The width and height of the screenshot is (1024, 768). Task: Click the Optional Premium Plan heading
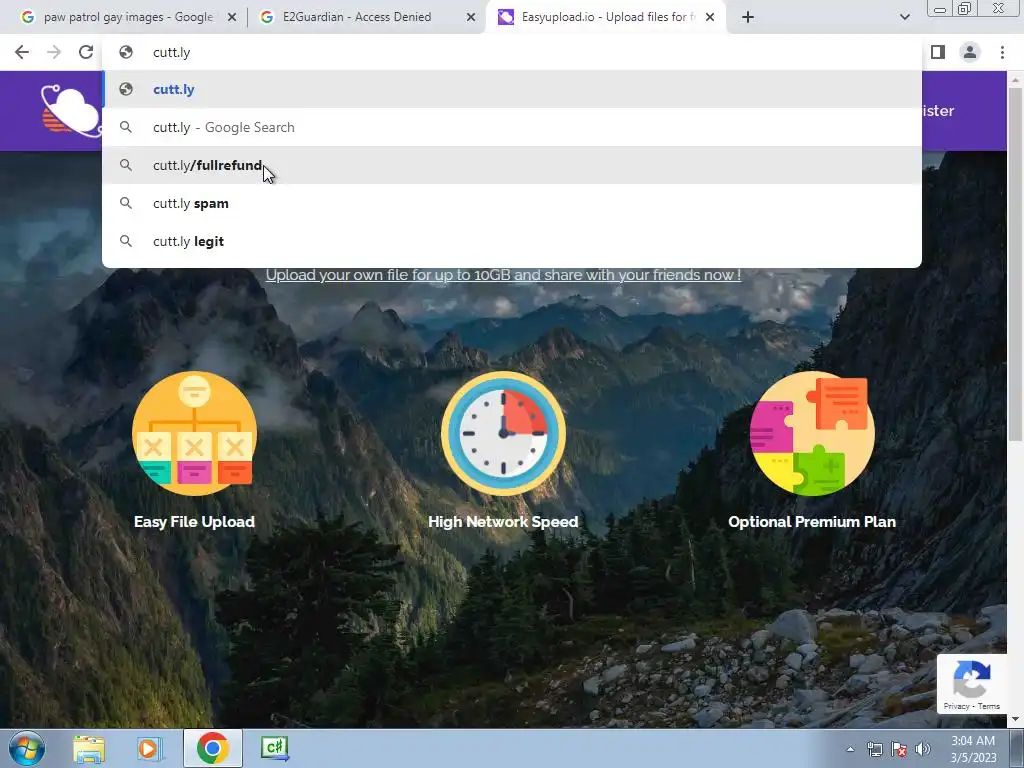click(812, 522)
